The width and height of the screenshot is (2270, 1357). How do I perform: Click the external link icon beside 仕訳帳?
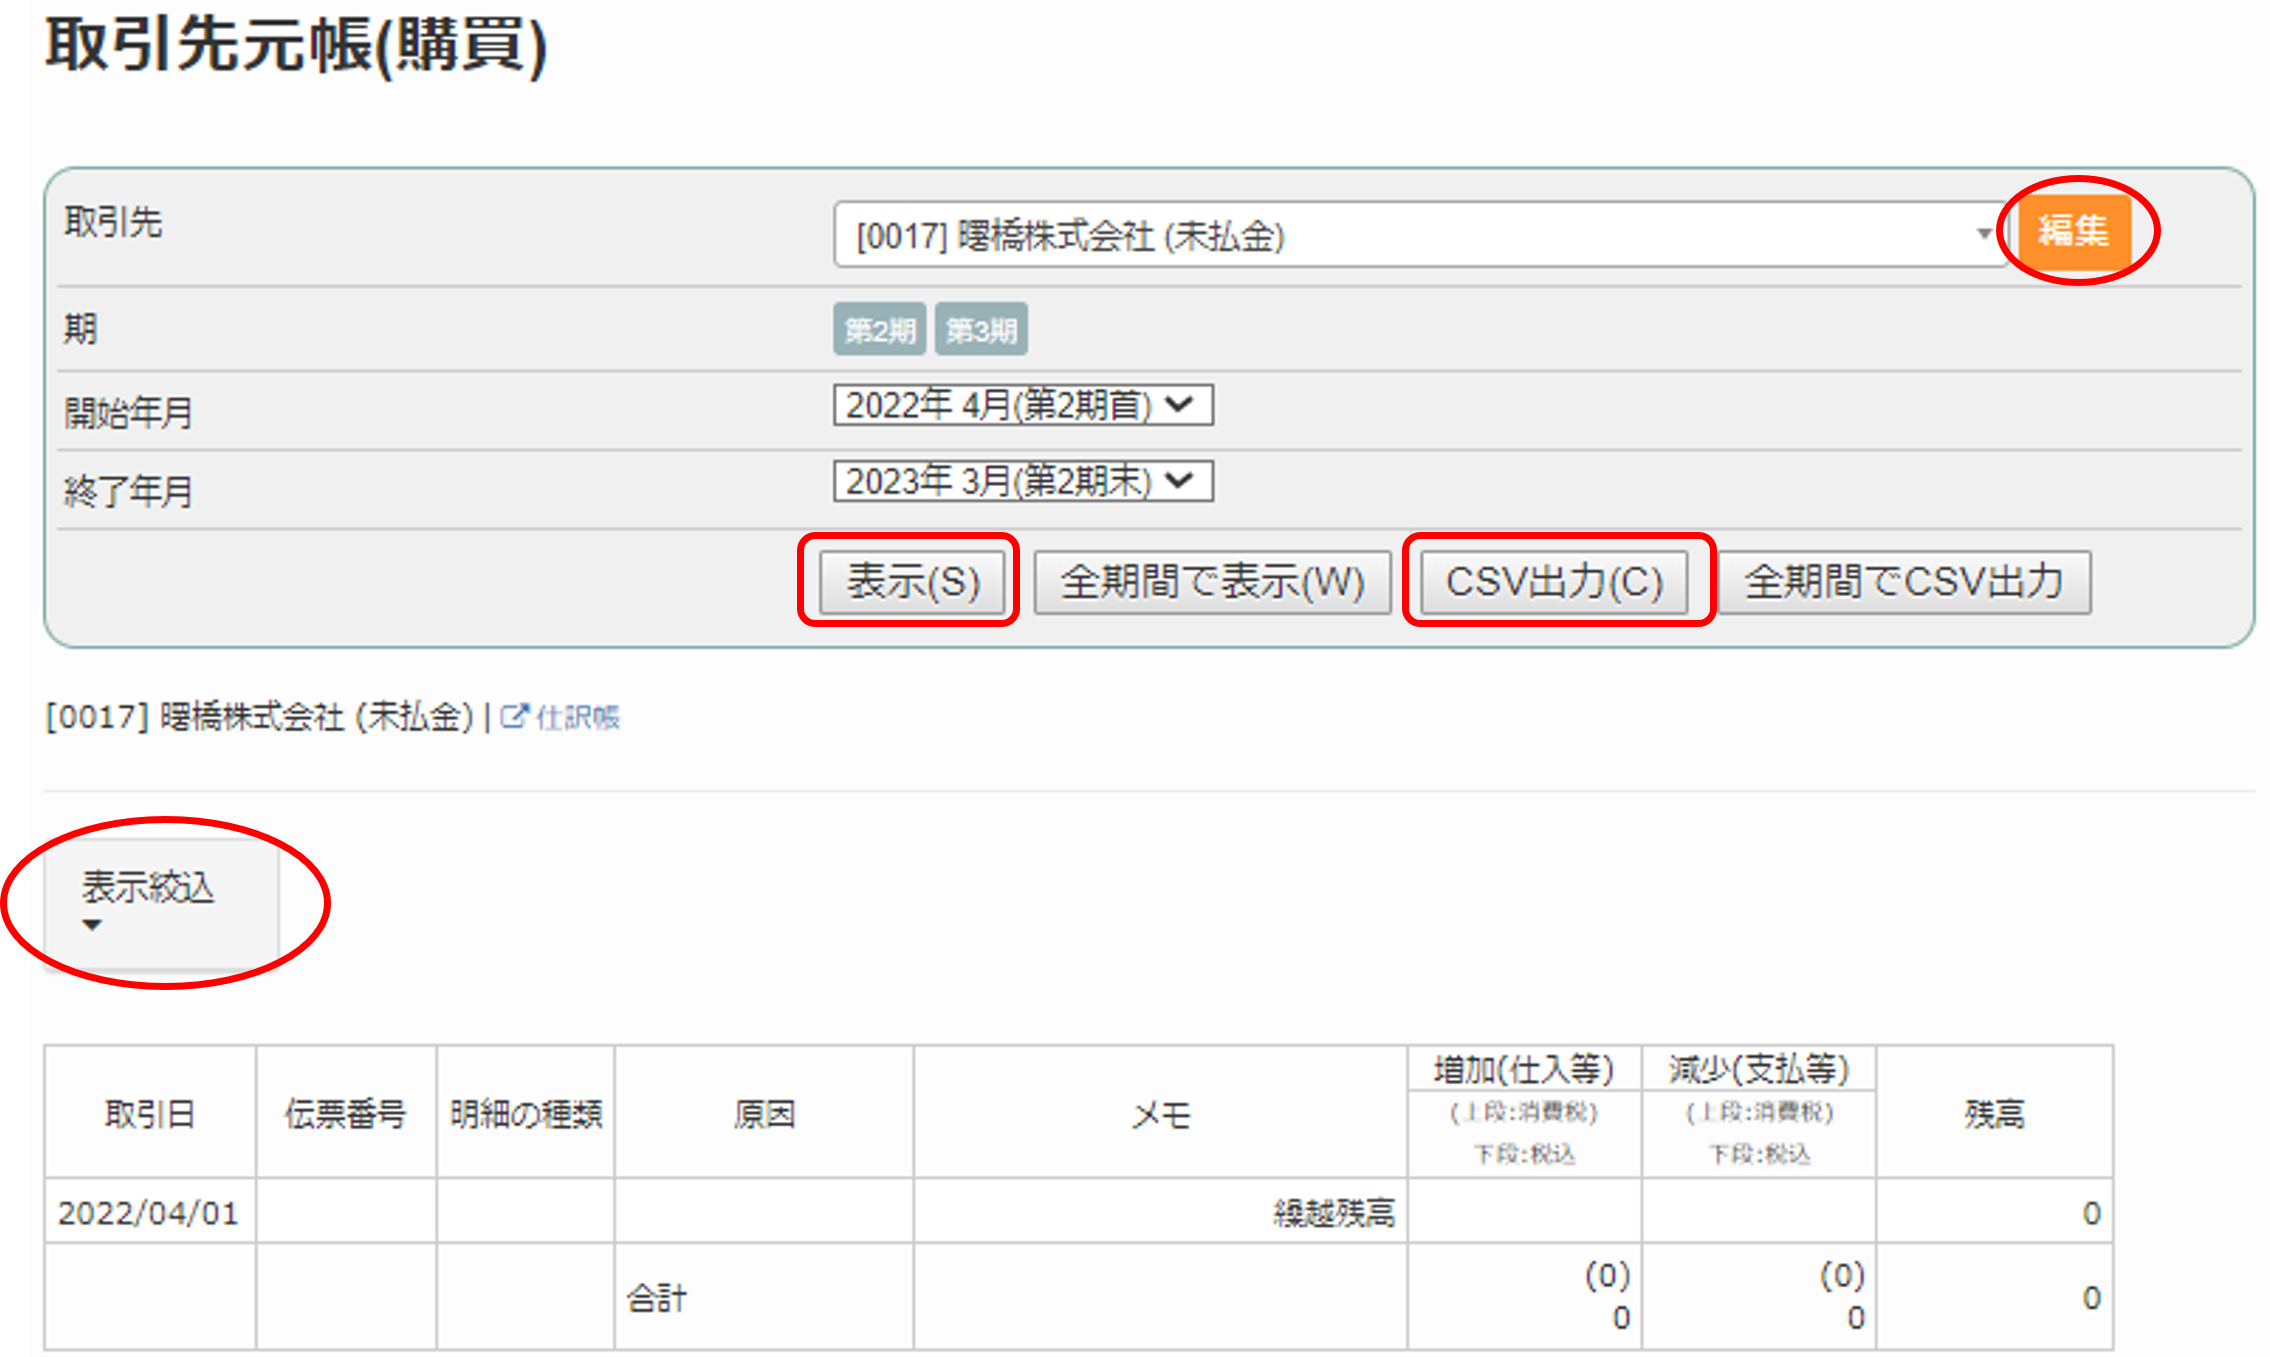pyautogui.click(x=514, y=716)
